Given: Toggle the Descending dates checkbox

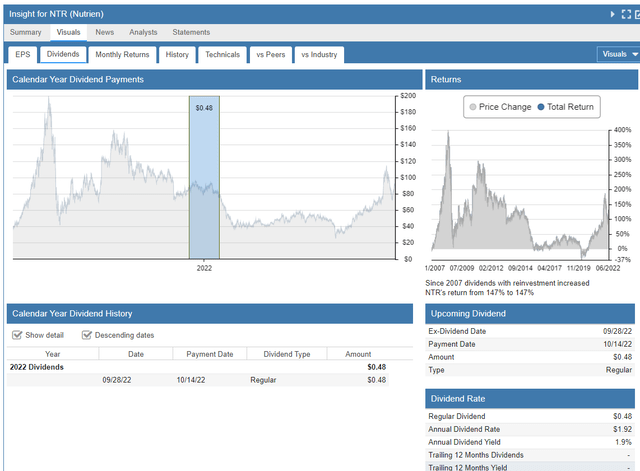Looking at the screenshot, I should coord(87,335).
